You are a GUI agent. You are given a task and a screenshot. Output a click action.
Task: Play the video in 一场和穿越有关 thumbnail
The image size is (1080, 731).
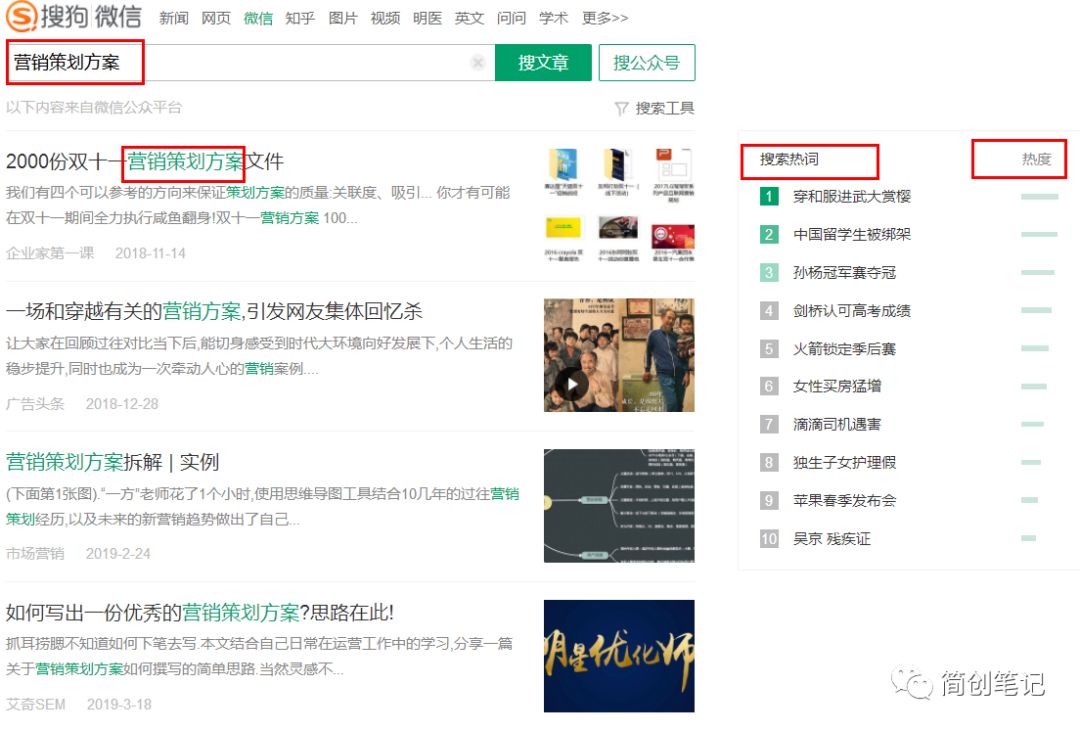point(572,384)
